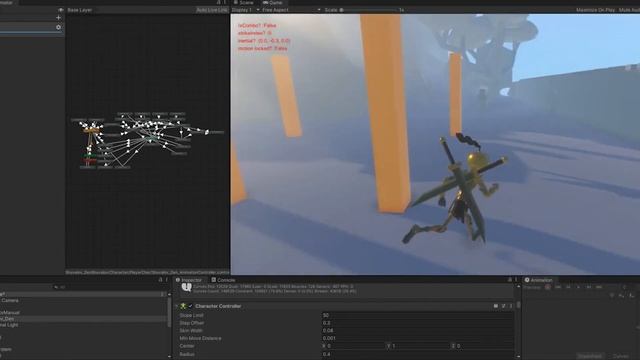
Task: Collapse the Character Controller component
Action: (x=177, y=306)
